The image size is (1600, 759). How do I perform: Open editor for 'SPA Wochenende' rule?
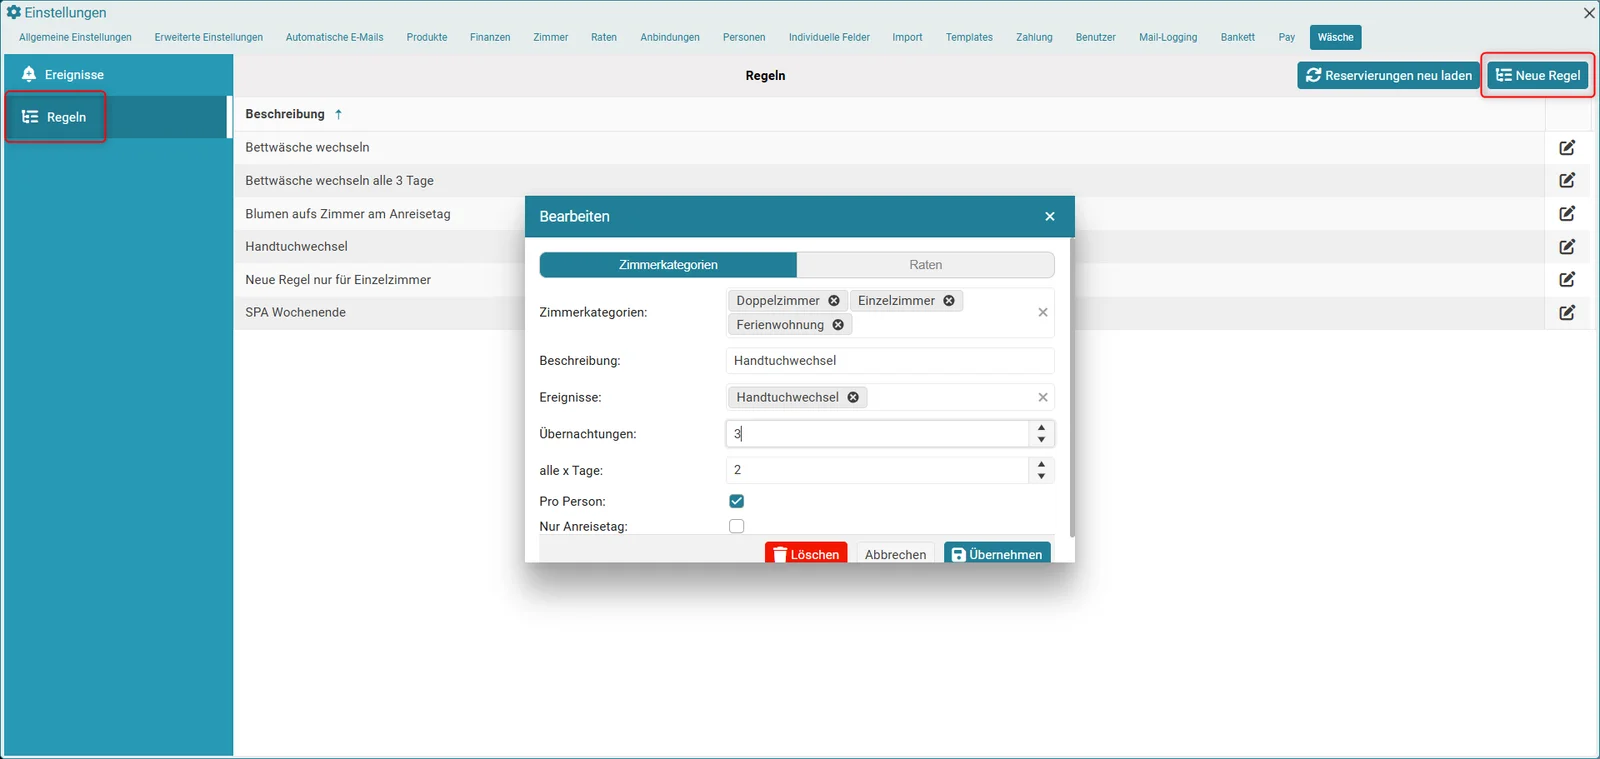click(1567, 313)
